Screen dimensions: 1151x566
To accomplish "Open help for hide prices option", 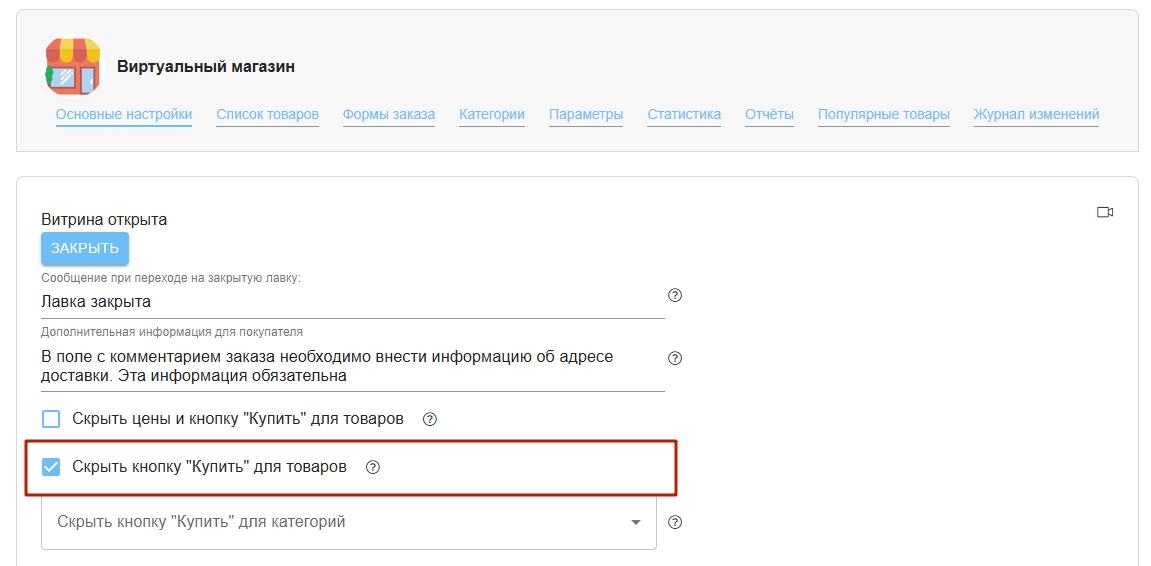I will pyautogui.click(x=430, y=419).
